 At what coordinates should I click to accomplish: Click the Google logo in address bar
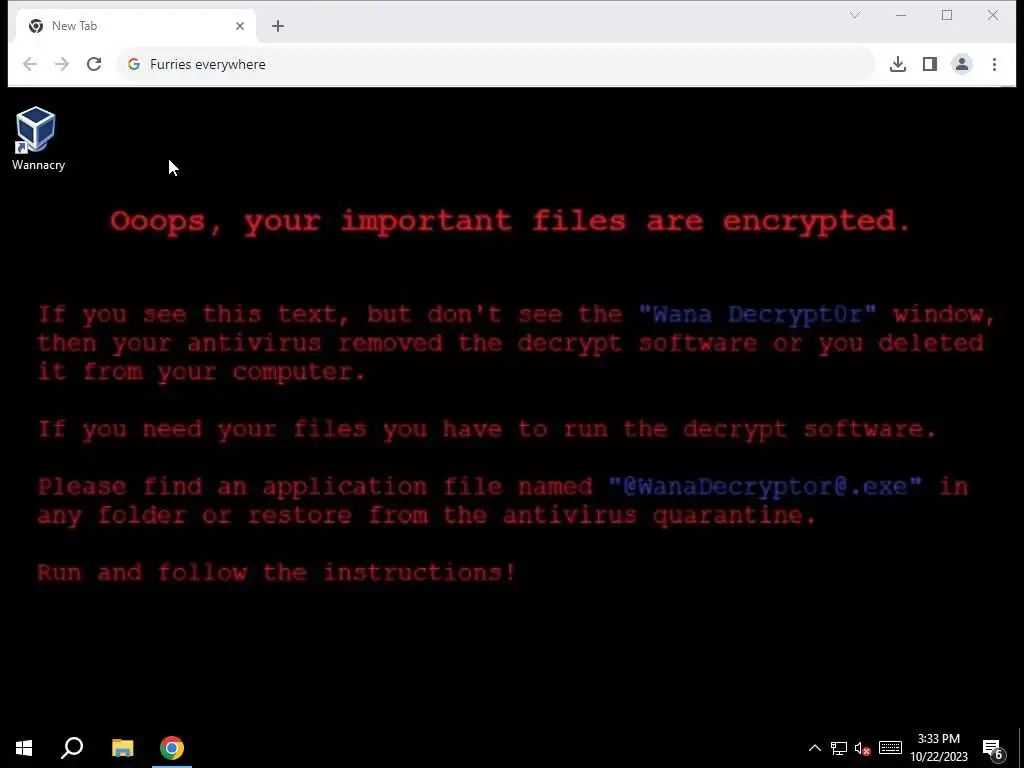click(x=134, y=64)
